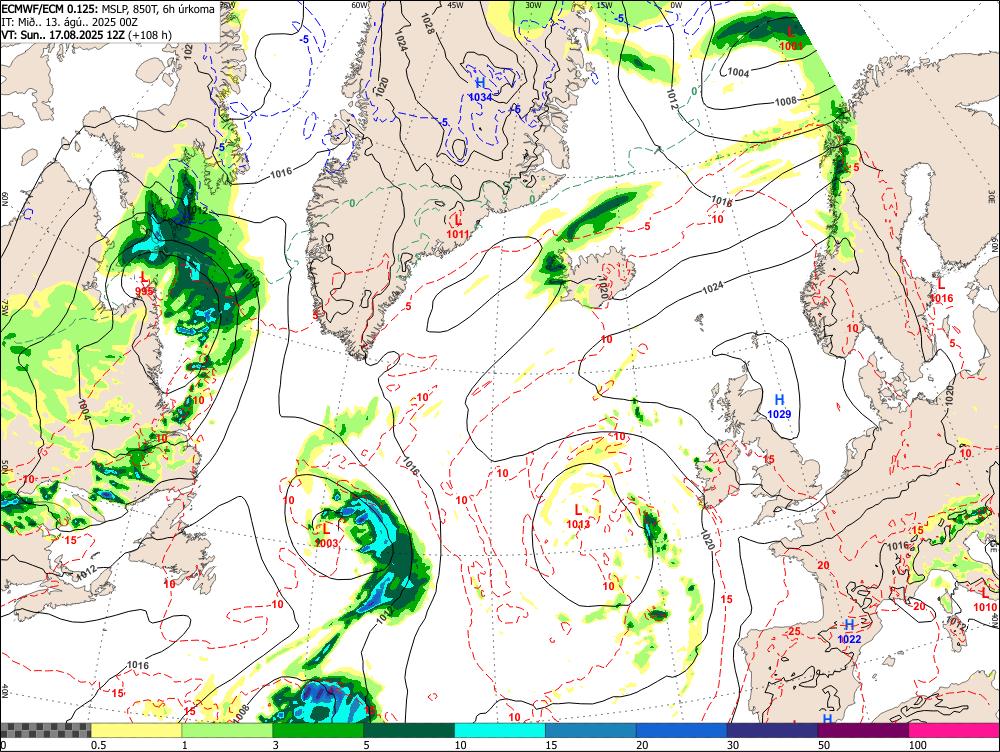Image resolution: width=1000 pixels, height=752 pixels.
Task: Click the L 1011 low near southeast Greenland
Action: 457,226
